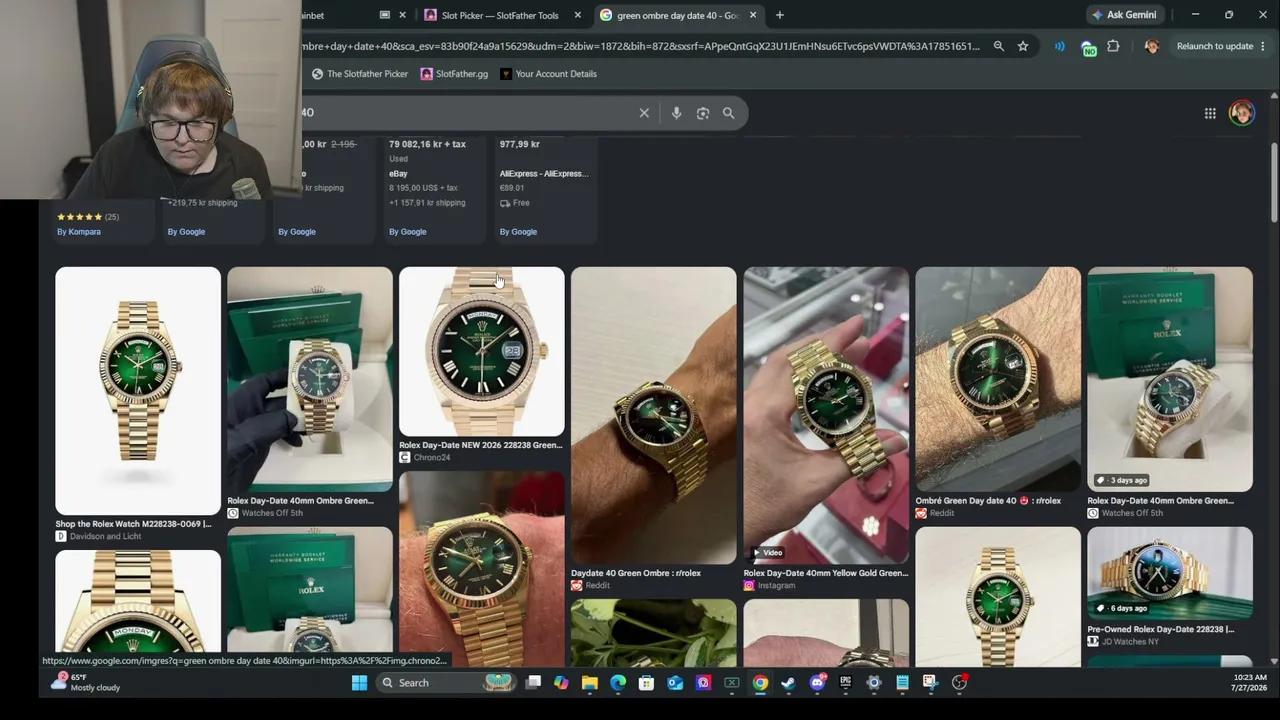Open Windows Start menu
The image size is (1280, 720).
[x=359, y=683]
